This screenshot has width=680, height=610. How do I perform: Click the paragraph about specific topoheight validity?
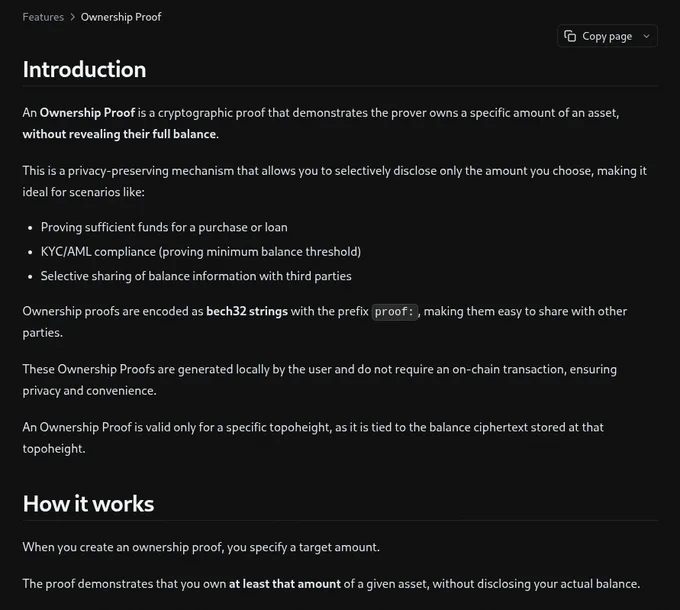(313, 438)
